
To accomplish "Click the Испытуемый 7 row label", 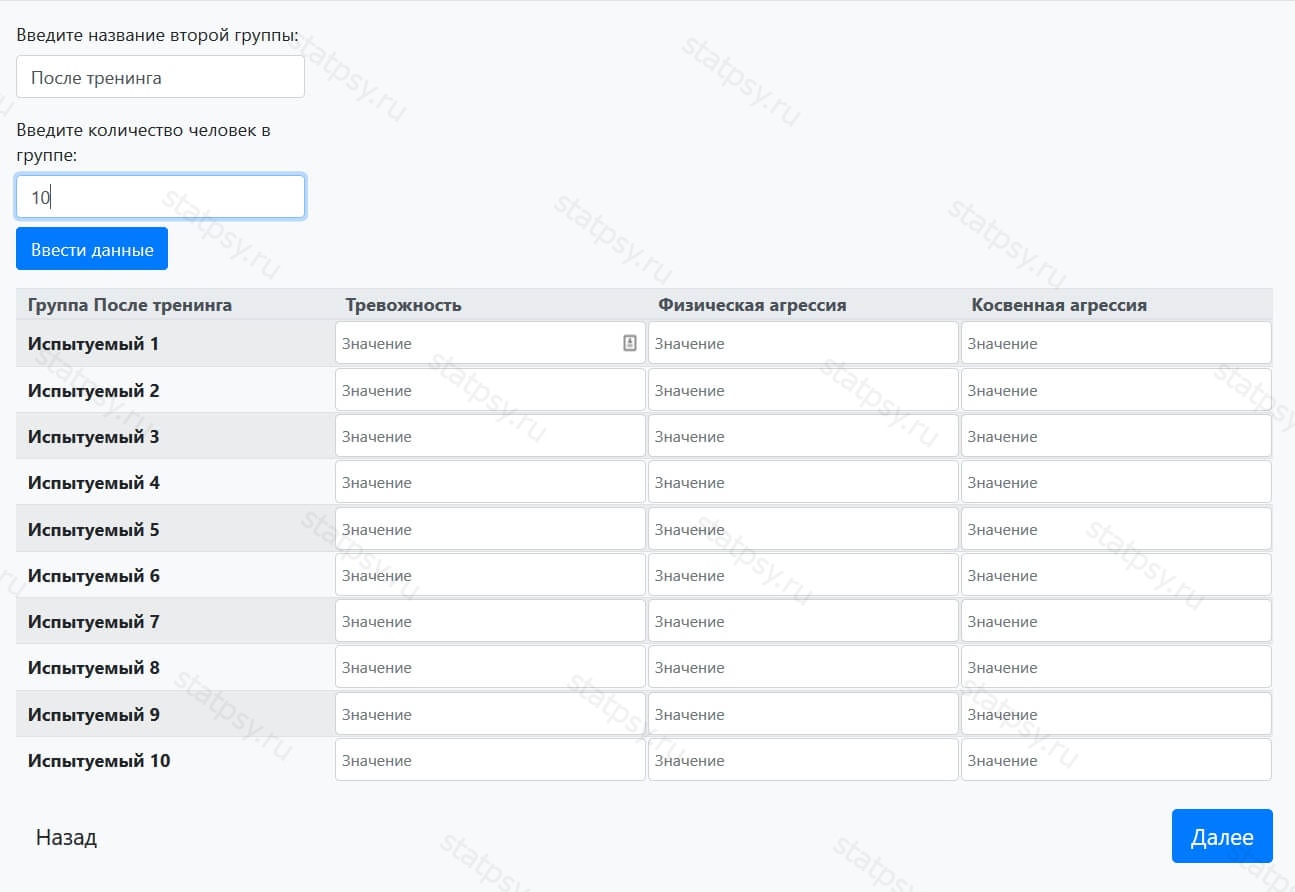I will point(93,621).
